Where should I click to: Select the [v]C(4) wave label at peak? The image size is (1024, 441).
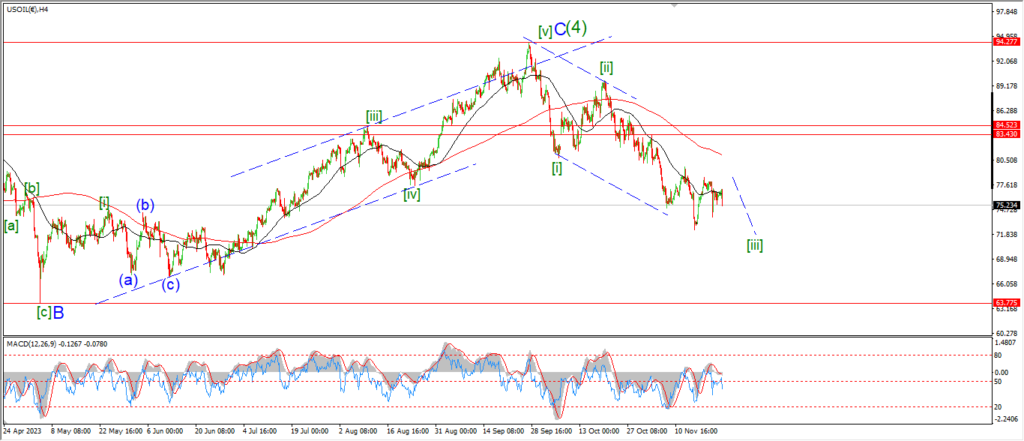pyautogui.click(x=561, y=29)
